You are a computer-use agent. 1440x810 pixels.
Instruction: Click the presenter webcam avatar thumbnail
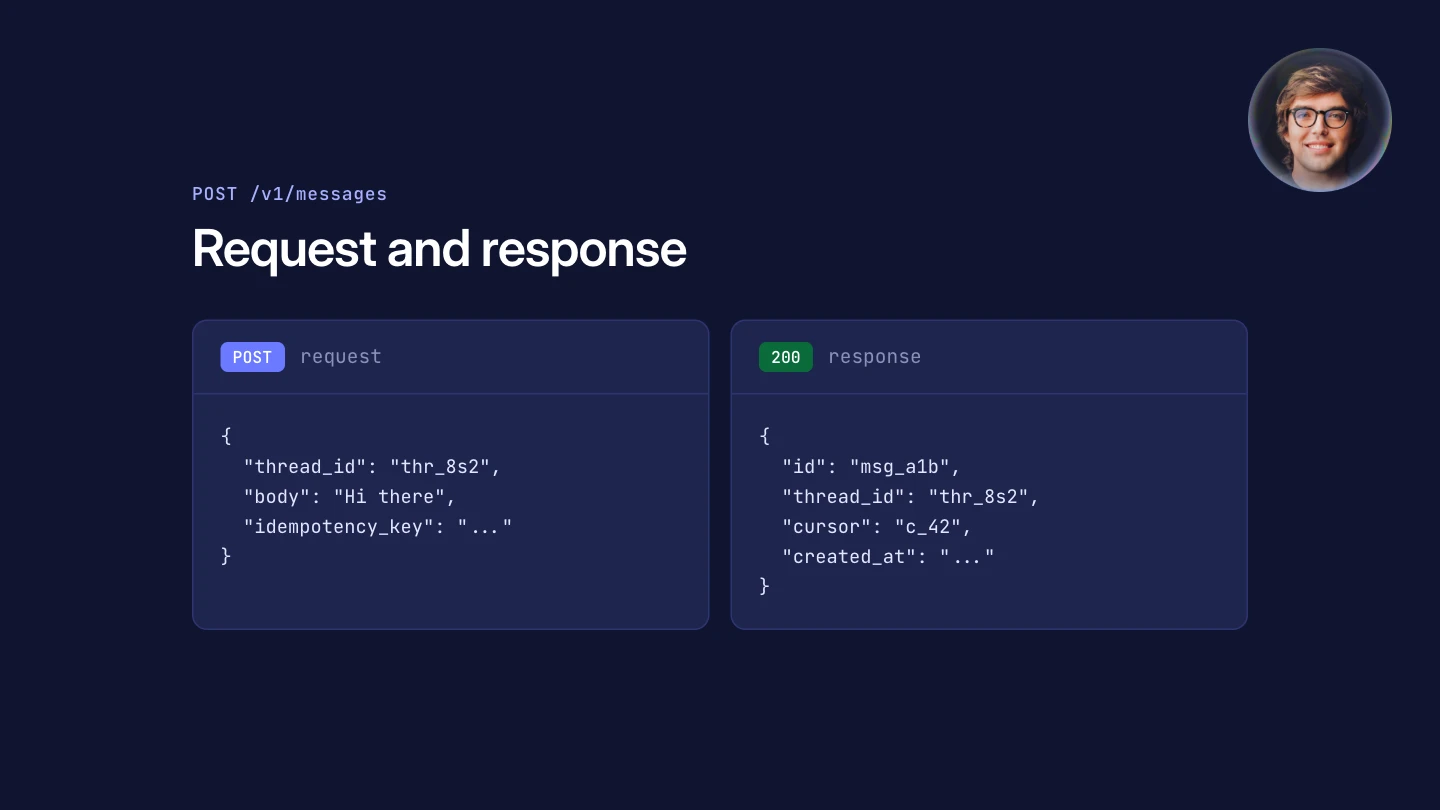click(x=1319, y=120)
